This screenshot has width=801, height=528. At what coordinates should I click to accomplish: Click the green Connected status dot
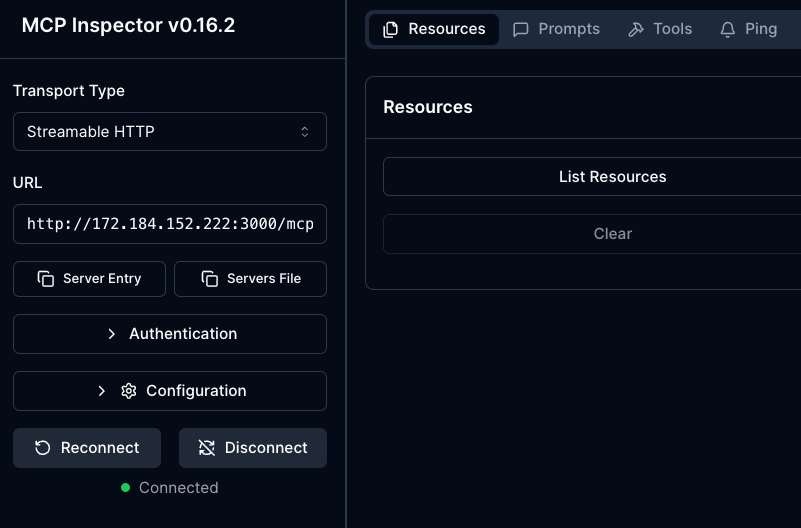click(x=125, y=488)
